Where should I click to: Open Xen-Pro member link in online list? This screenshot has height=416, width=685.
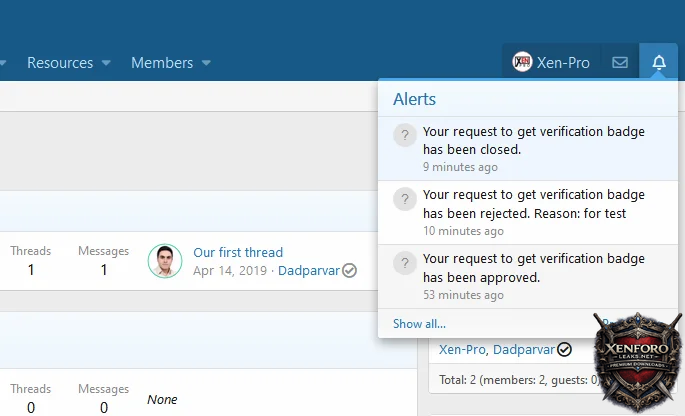click(x=461, y=350)
